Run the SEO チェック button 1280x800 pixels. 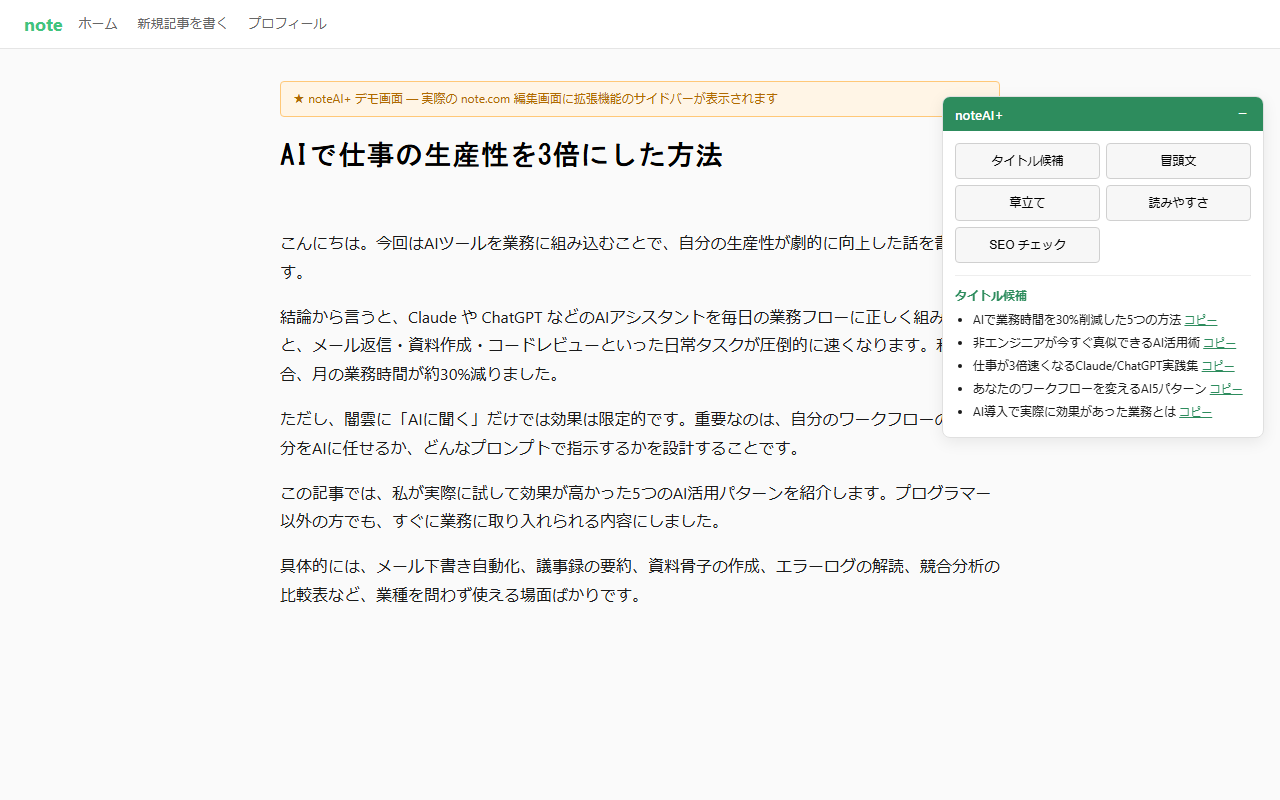pyautogui.click(x=1027, y=245)
